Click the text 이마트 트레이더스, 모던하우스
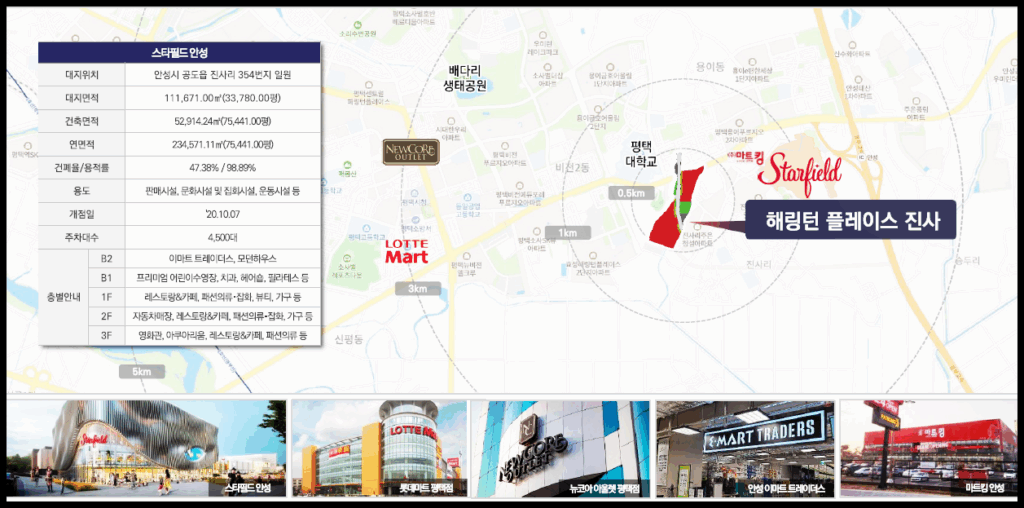This screenshot has height=508, width=1024. click(x=223, y=259)
